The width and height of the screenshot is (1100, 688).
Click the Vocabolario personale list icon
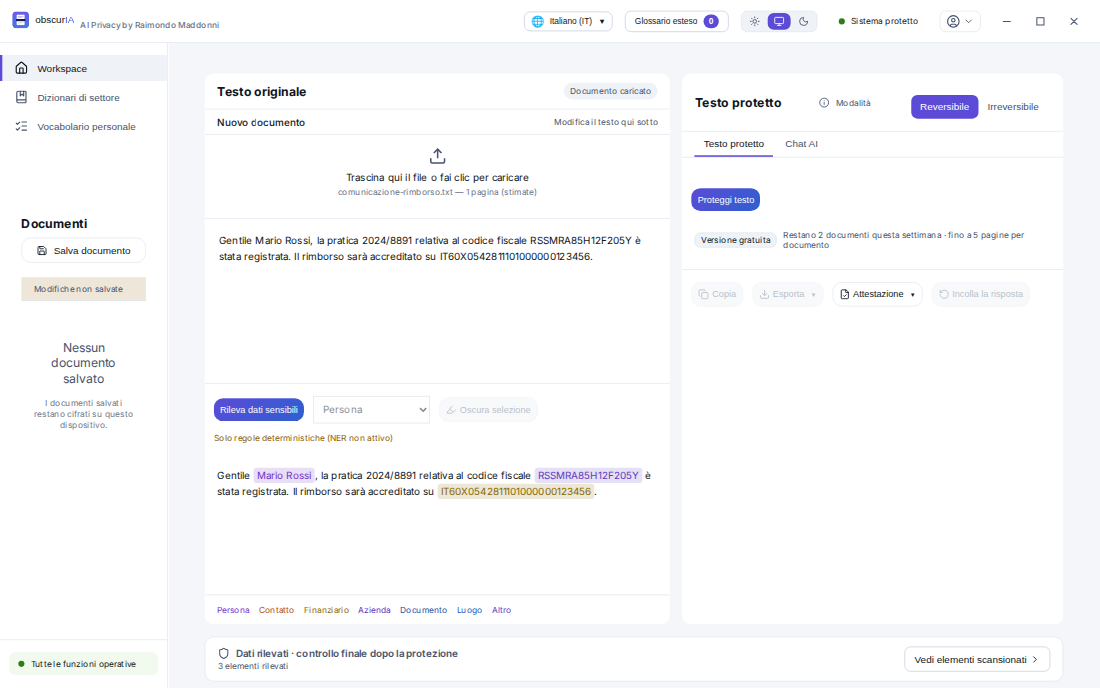(x=22, y=126)
